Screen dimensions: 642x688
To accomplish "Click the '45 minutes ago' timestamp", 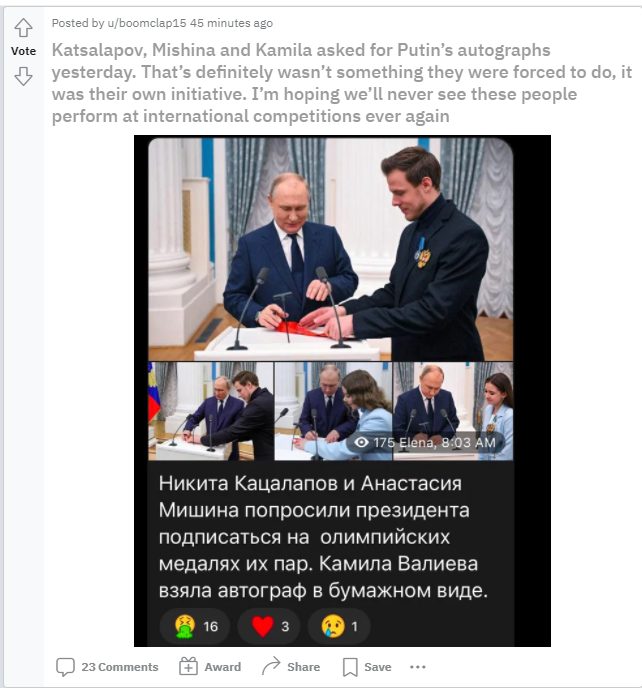I will tap(231, 23).
